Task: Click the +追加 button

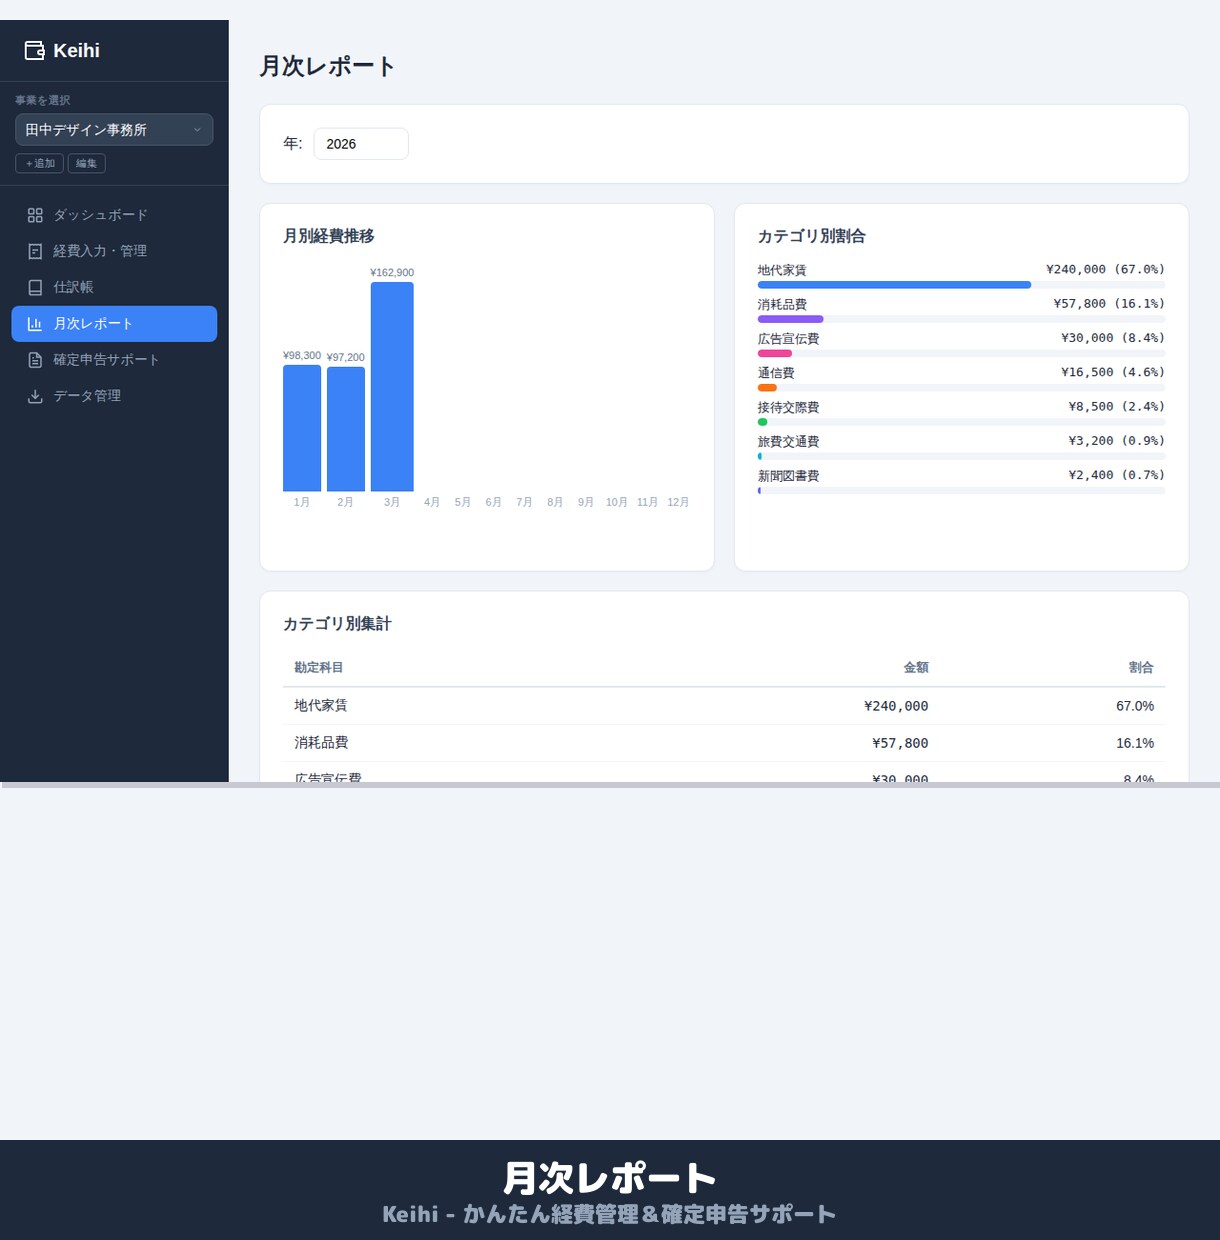Action: (40, 163)
